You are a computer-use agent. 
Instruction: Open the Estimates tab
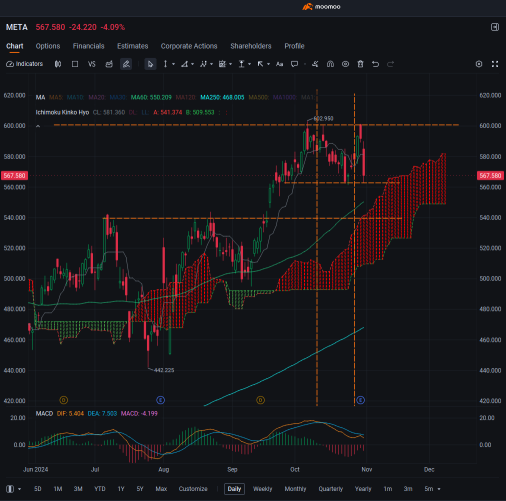pos(133,46)
